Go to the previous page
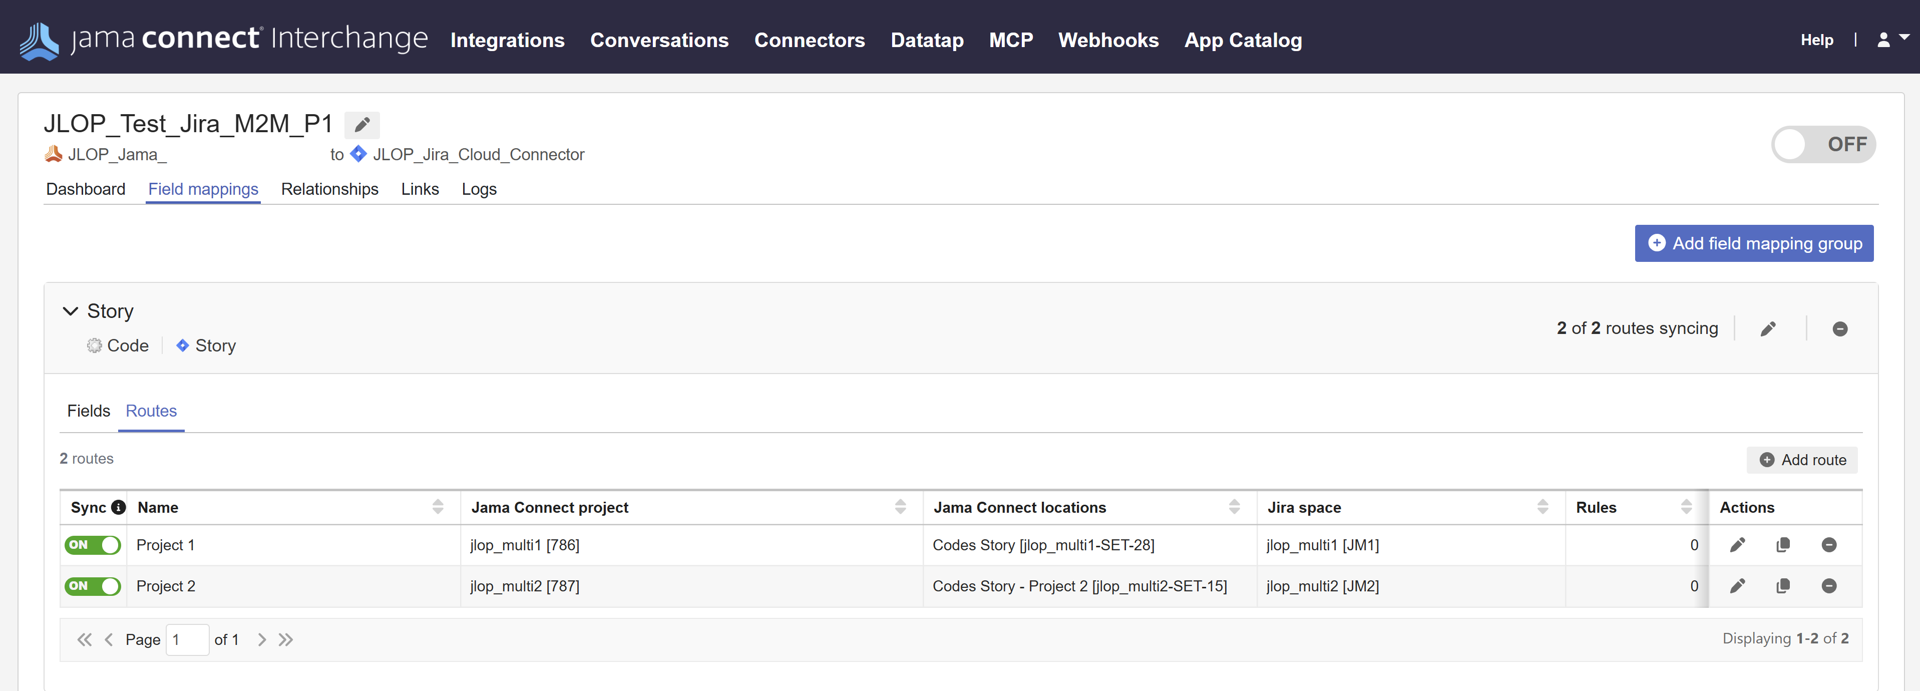1920x691 pixels. point(109,640)
